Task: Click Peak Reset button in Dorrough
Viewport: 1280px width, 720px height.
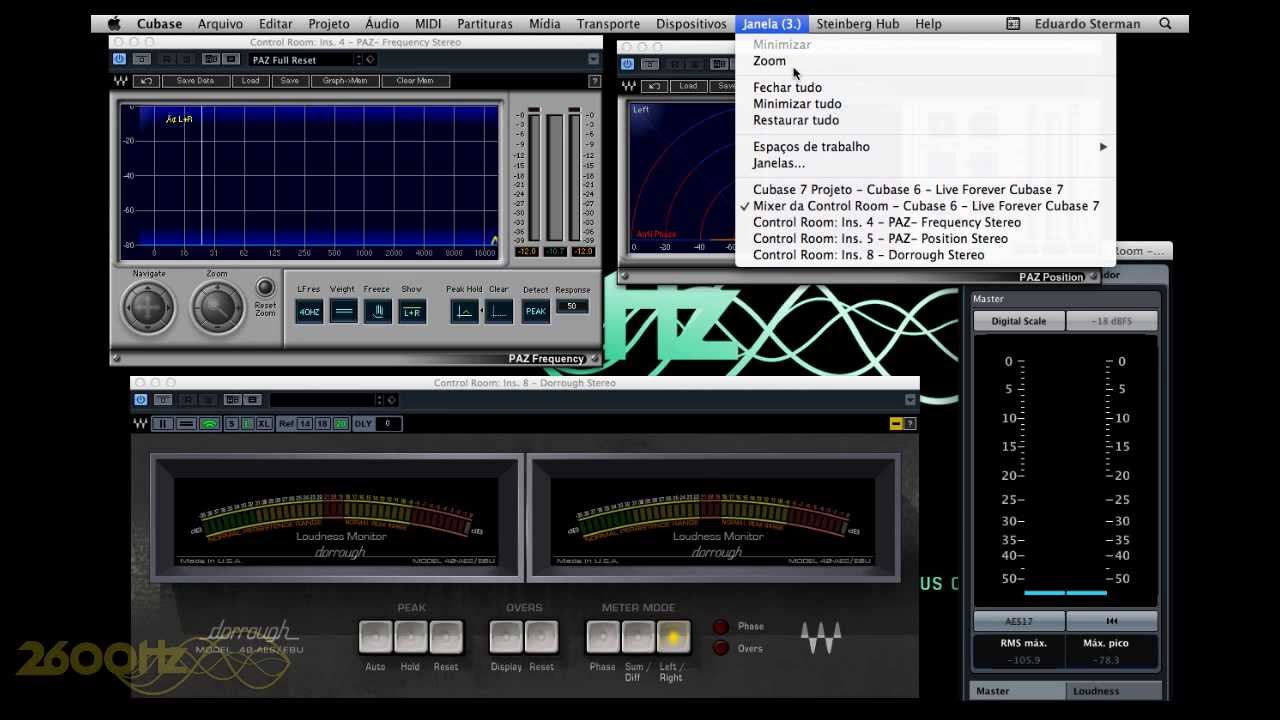Action: 446,637
